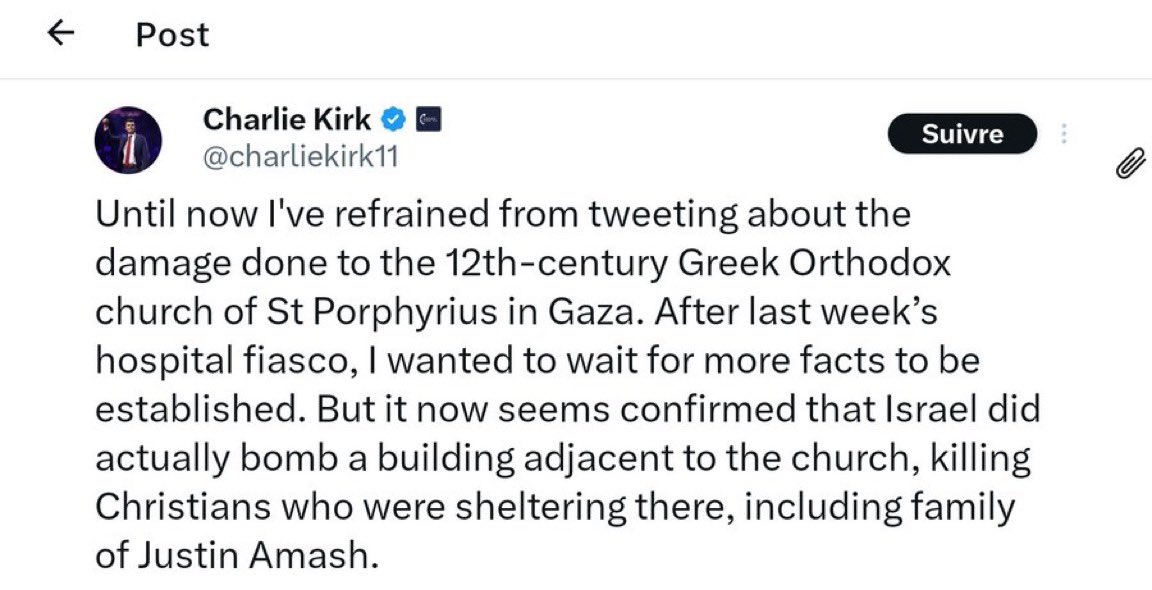
Task: Click the Post header title
Action: pyautogui.click(x=172, y=35)
